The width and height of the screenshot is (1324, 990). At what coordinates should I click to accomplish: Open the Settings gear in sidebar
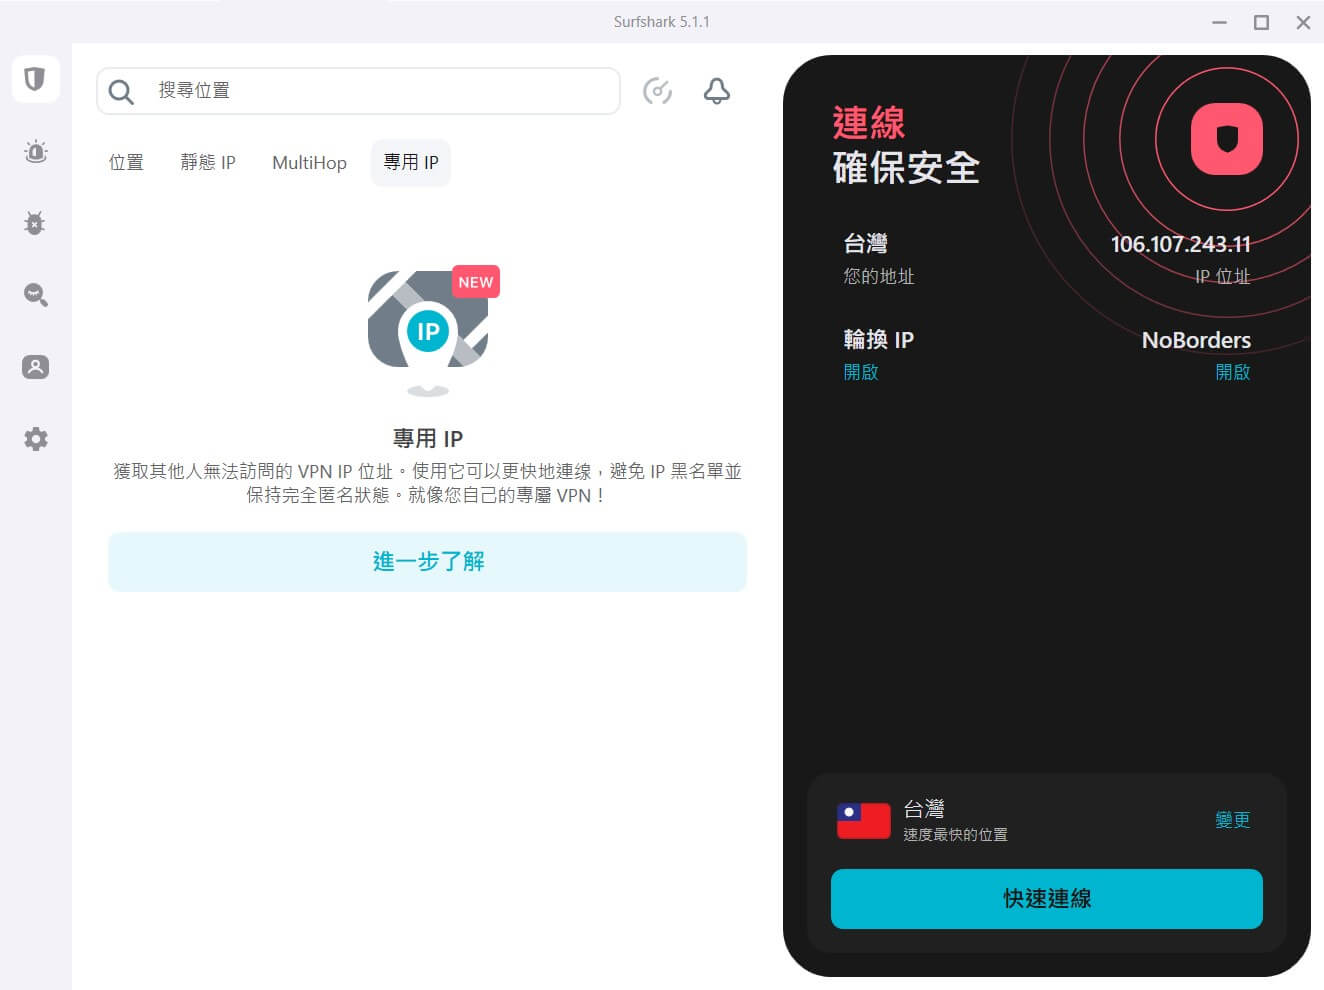click(36, 439)
